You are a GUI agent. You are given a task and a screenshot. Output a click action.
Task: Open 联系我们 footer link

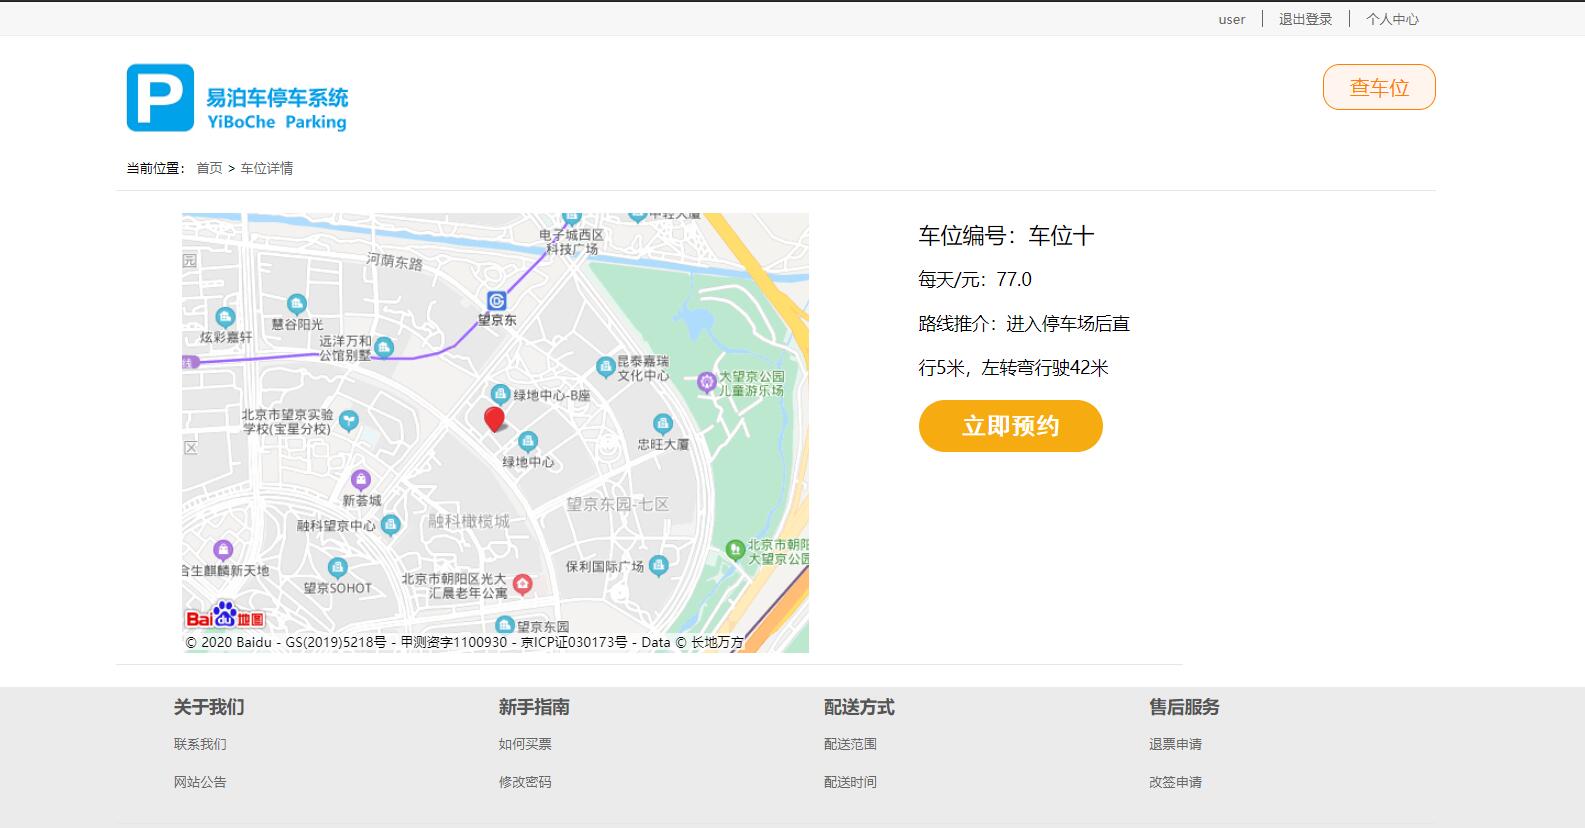coord(200,744)
